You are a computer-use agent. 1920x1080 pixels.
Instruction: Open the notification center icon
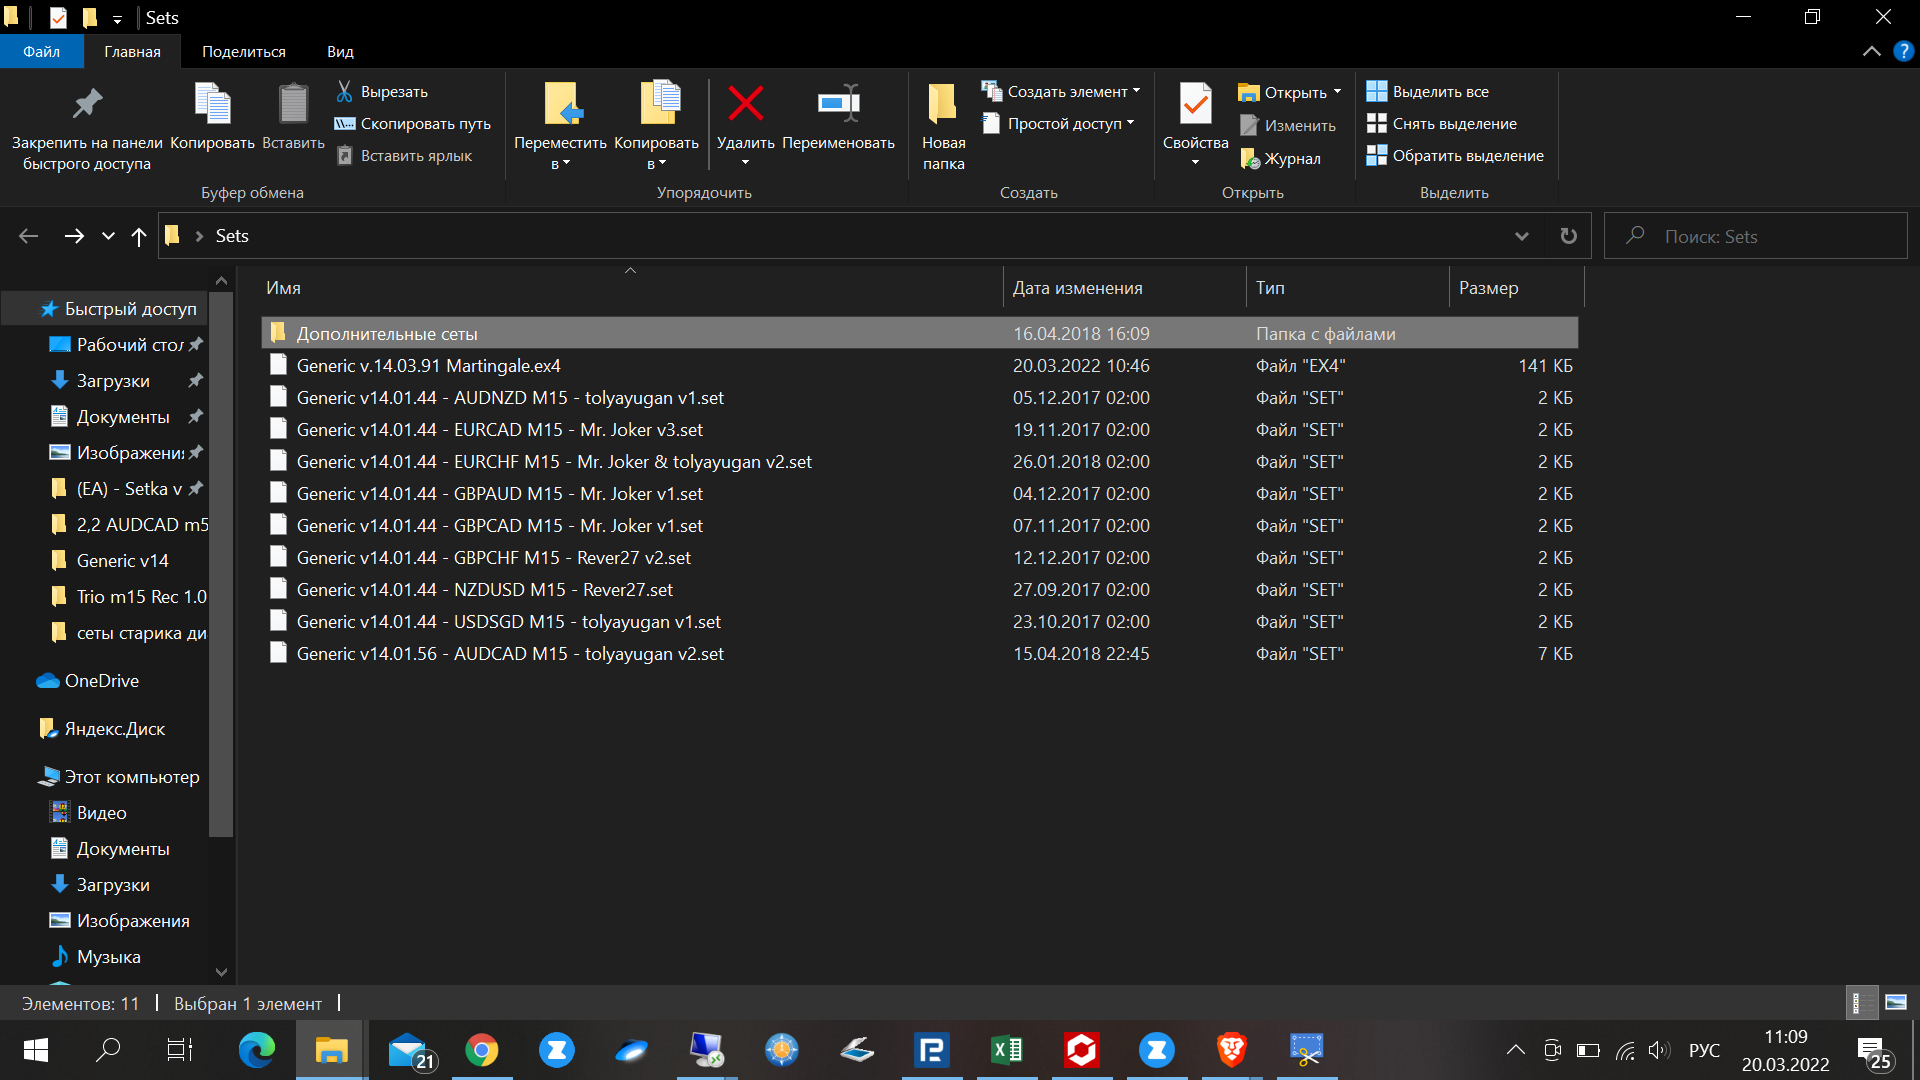point(1874,1052)
